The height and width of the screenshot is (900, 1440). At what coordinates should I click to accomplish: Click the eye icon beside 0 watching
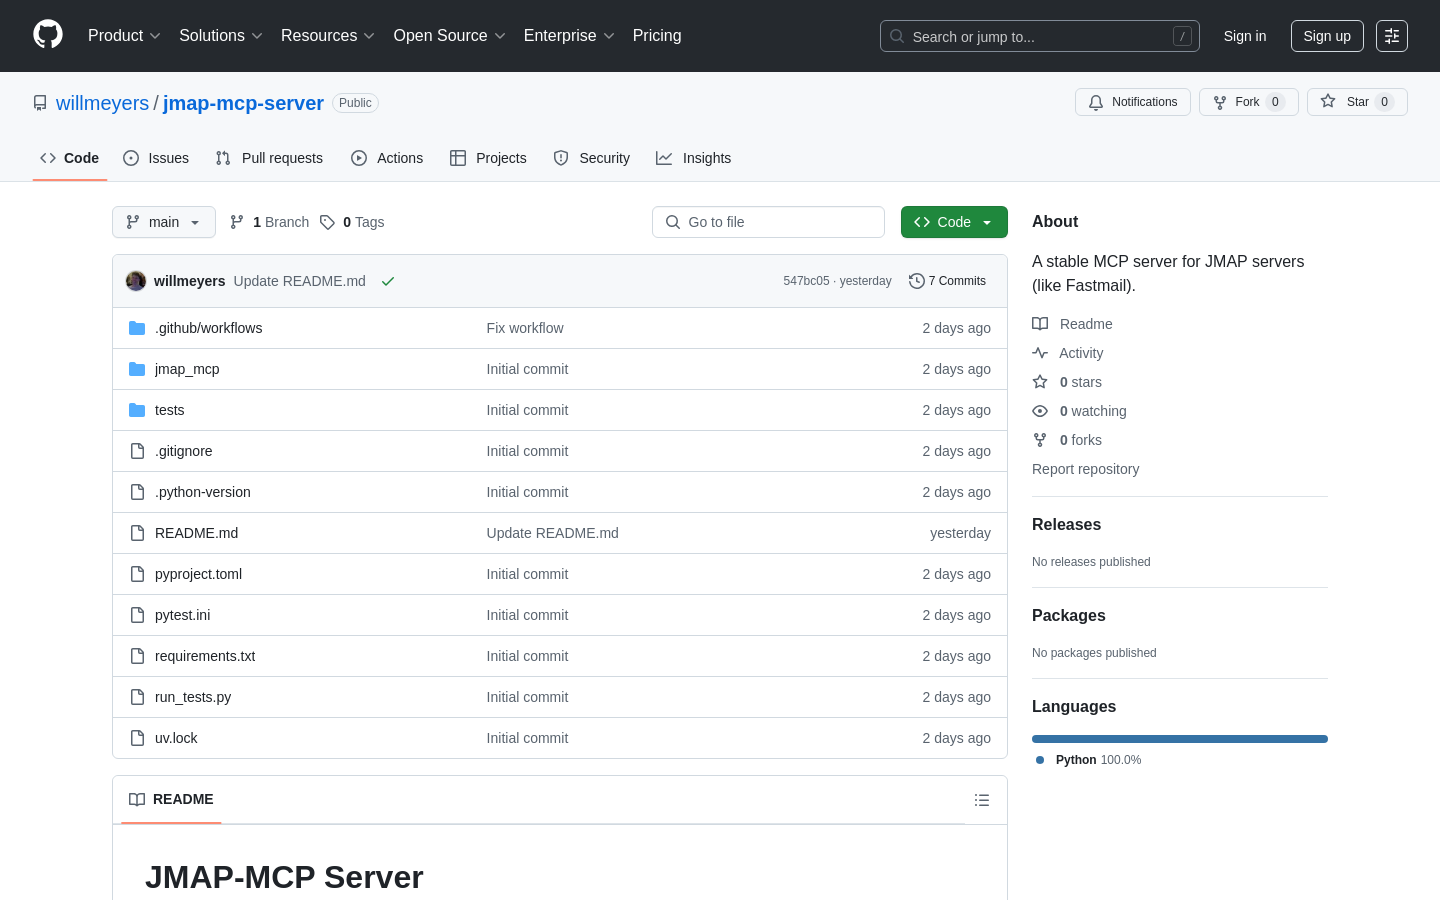(1040, 411)
